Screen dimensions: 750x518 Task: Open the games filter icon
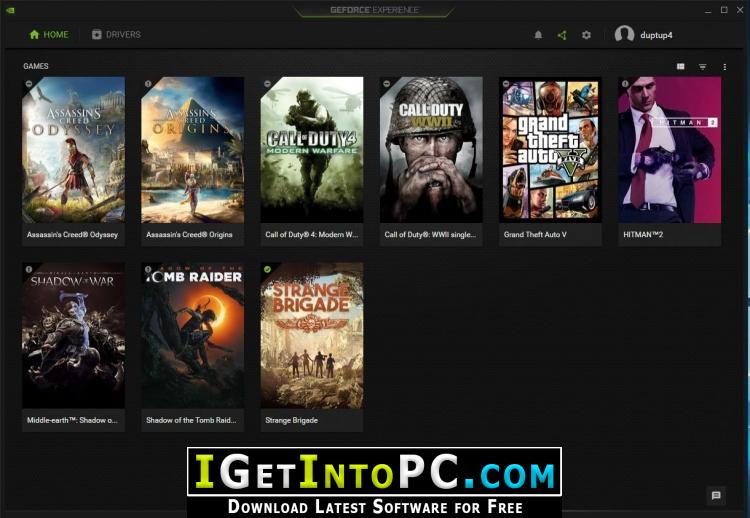pos(703,66)
